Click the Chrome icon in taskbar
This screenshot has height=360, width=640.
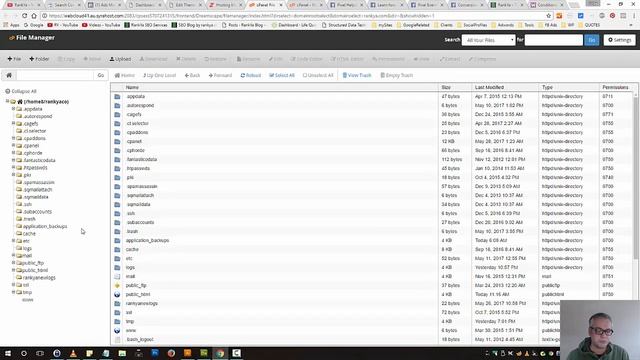[x=220, y=353]
